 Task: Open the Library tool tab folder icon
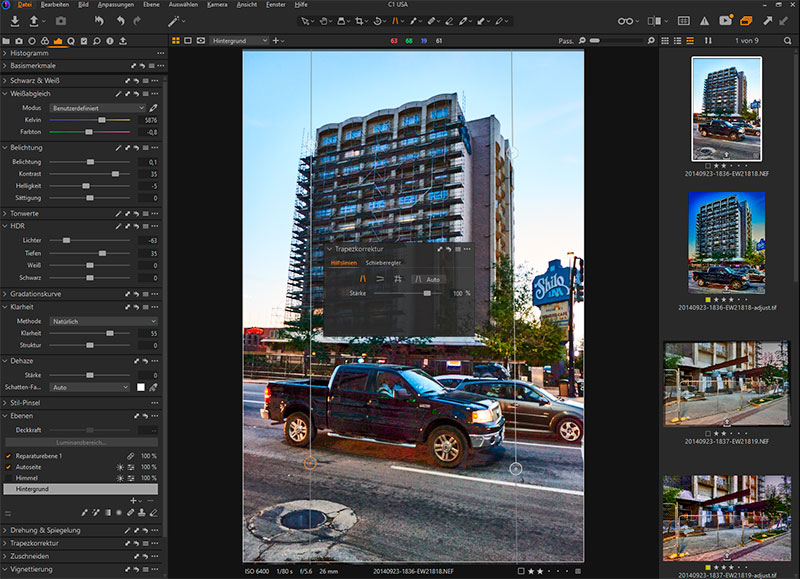coord(6,41)
